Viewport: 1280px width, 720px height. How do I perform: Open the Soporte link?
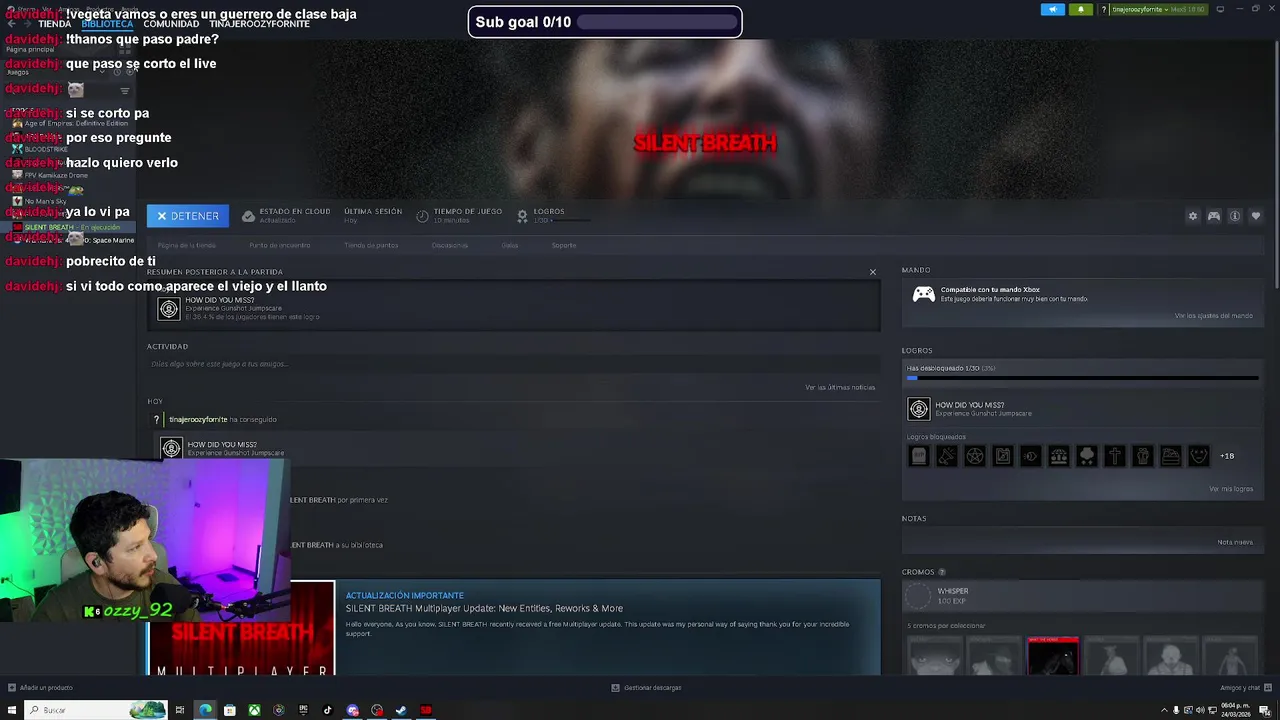coord(564,245)
